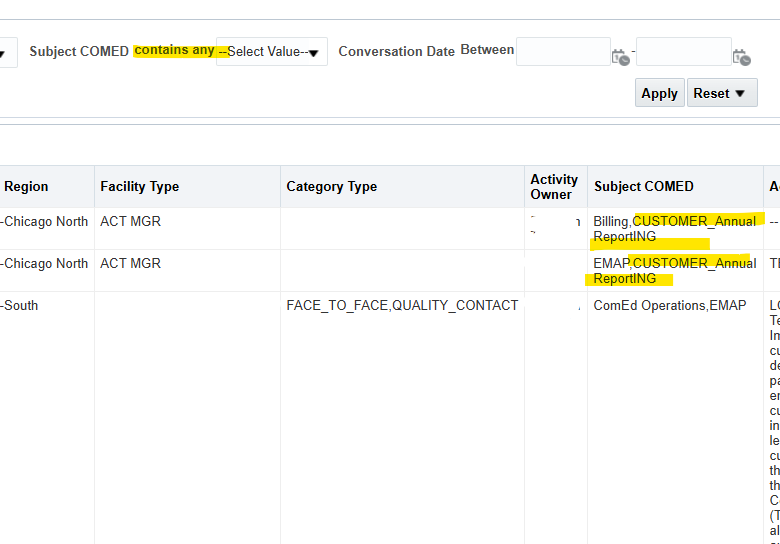The image size is (780, 544).
Task: Click the ComEd Operations,EMAP cell
Action: [676, 418]
